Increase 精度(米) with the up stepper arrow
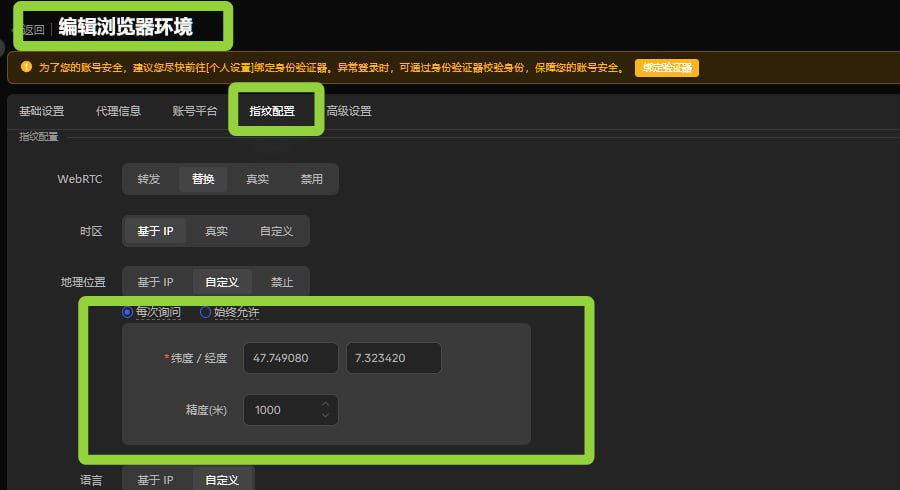Image resolution: width=900 pixels, height=490 pixels. pos(325,404)
